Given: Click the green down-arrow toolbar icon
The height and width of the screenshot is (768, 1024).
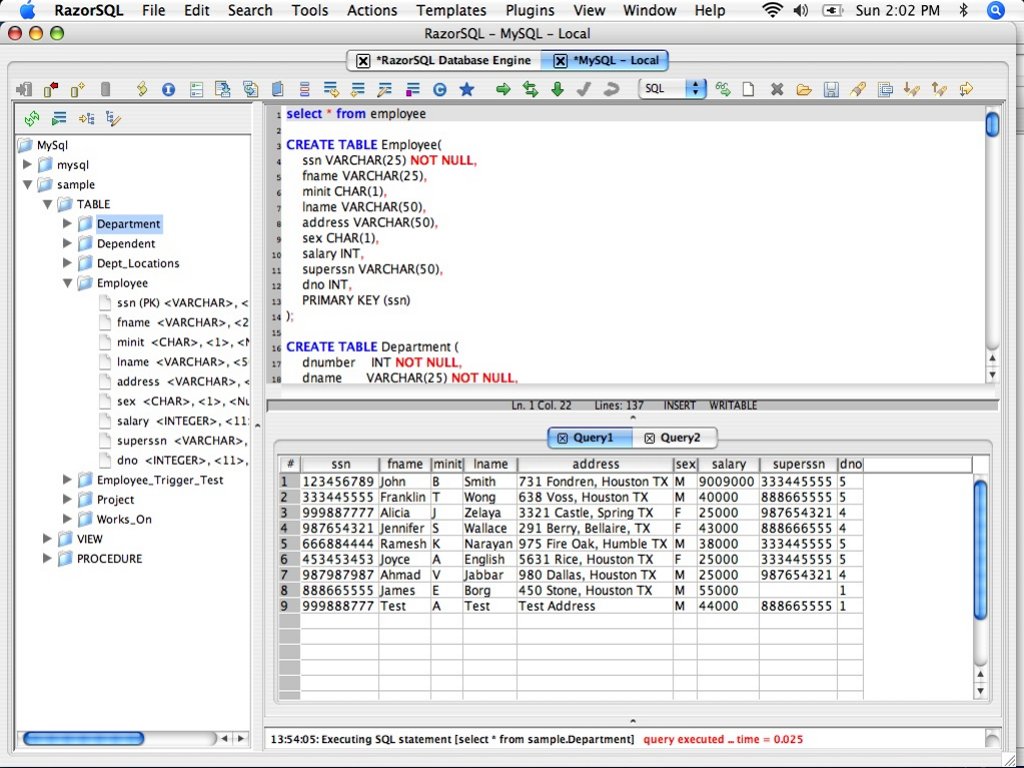Looking at the screenshot, I should coord(557,89).
